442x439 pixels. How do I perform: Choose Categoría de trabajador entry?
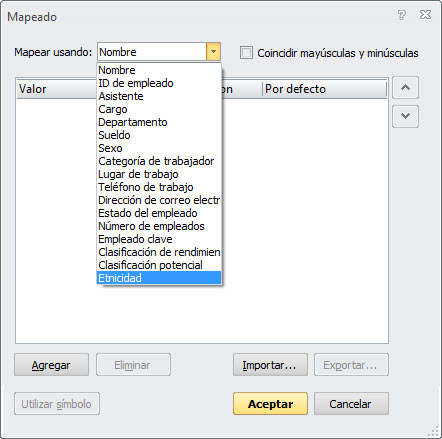click(x=159, y=161)
